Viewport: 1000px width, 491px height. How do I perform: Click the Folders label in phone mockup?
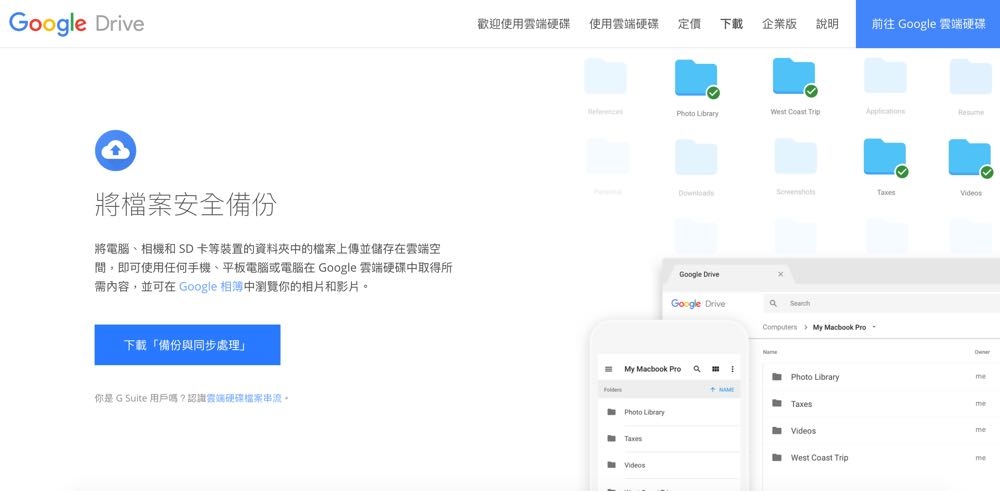click(x=612, y=390)
